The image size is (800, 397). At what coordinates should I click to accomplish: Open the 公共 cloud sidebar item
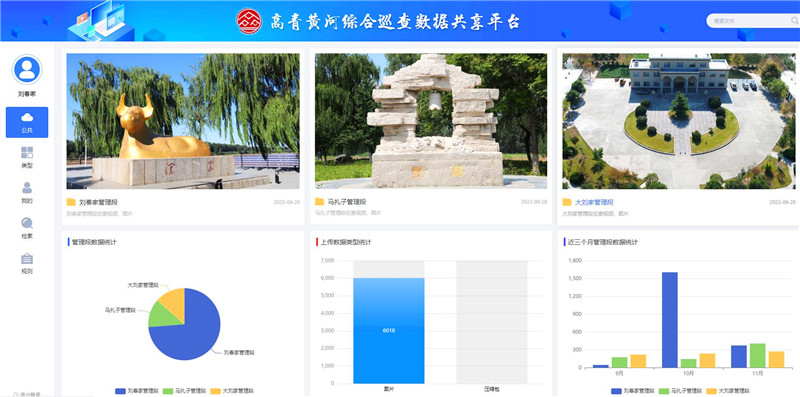[27, 122]
